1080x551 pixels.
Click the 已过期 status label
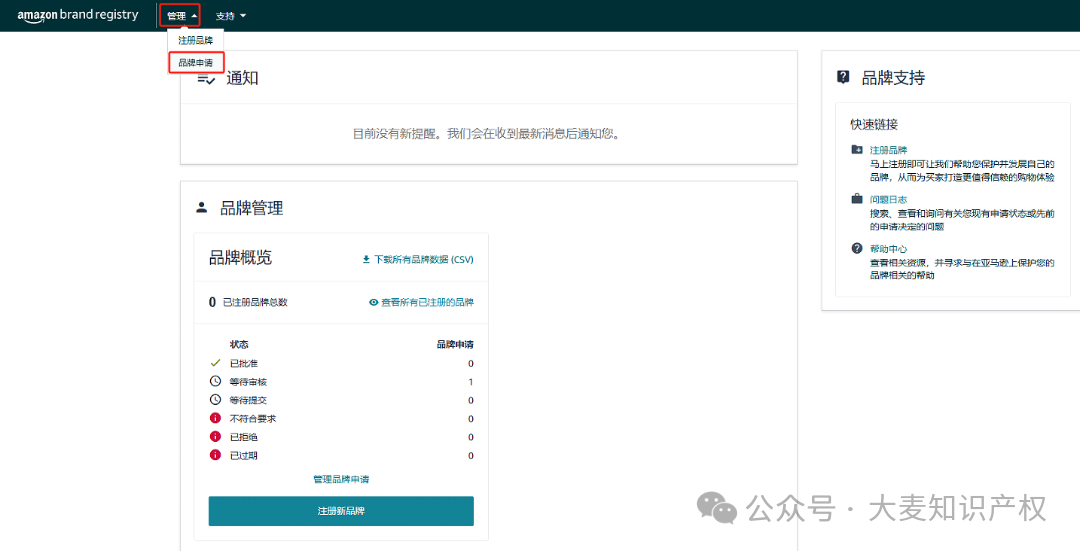[244, 456]
